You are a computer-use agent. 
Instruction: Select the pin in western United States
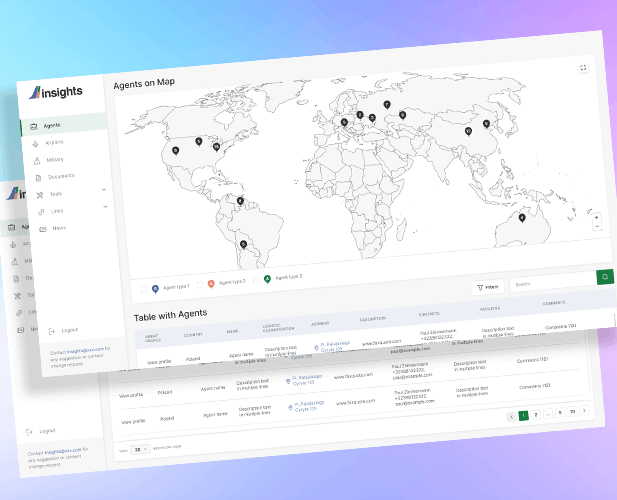(175, 151)
